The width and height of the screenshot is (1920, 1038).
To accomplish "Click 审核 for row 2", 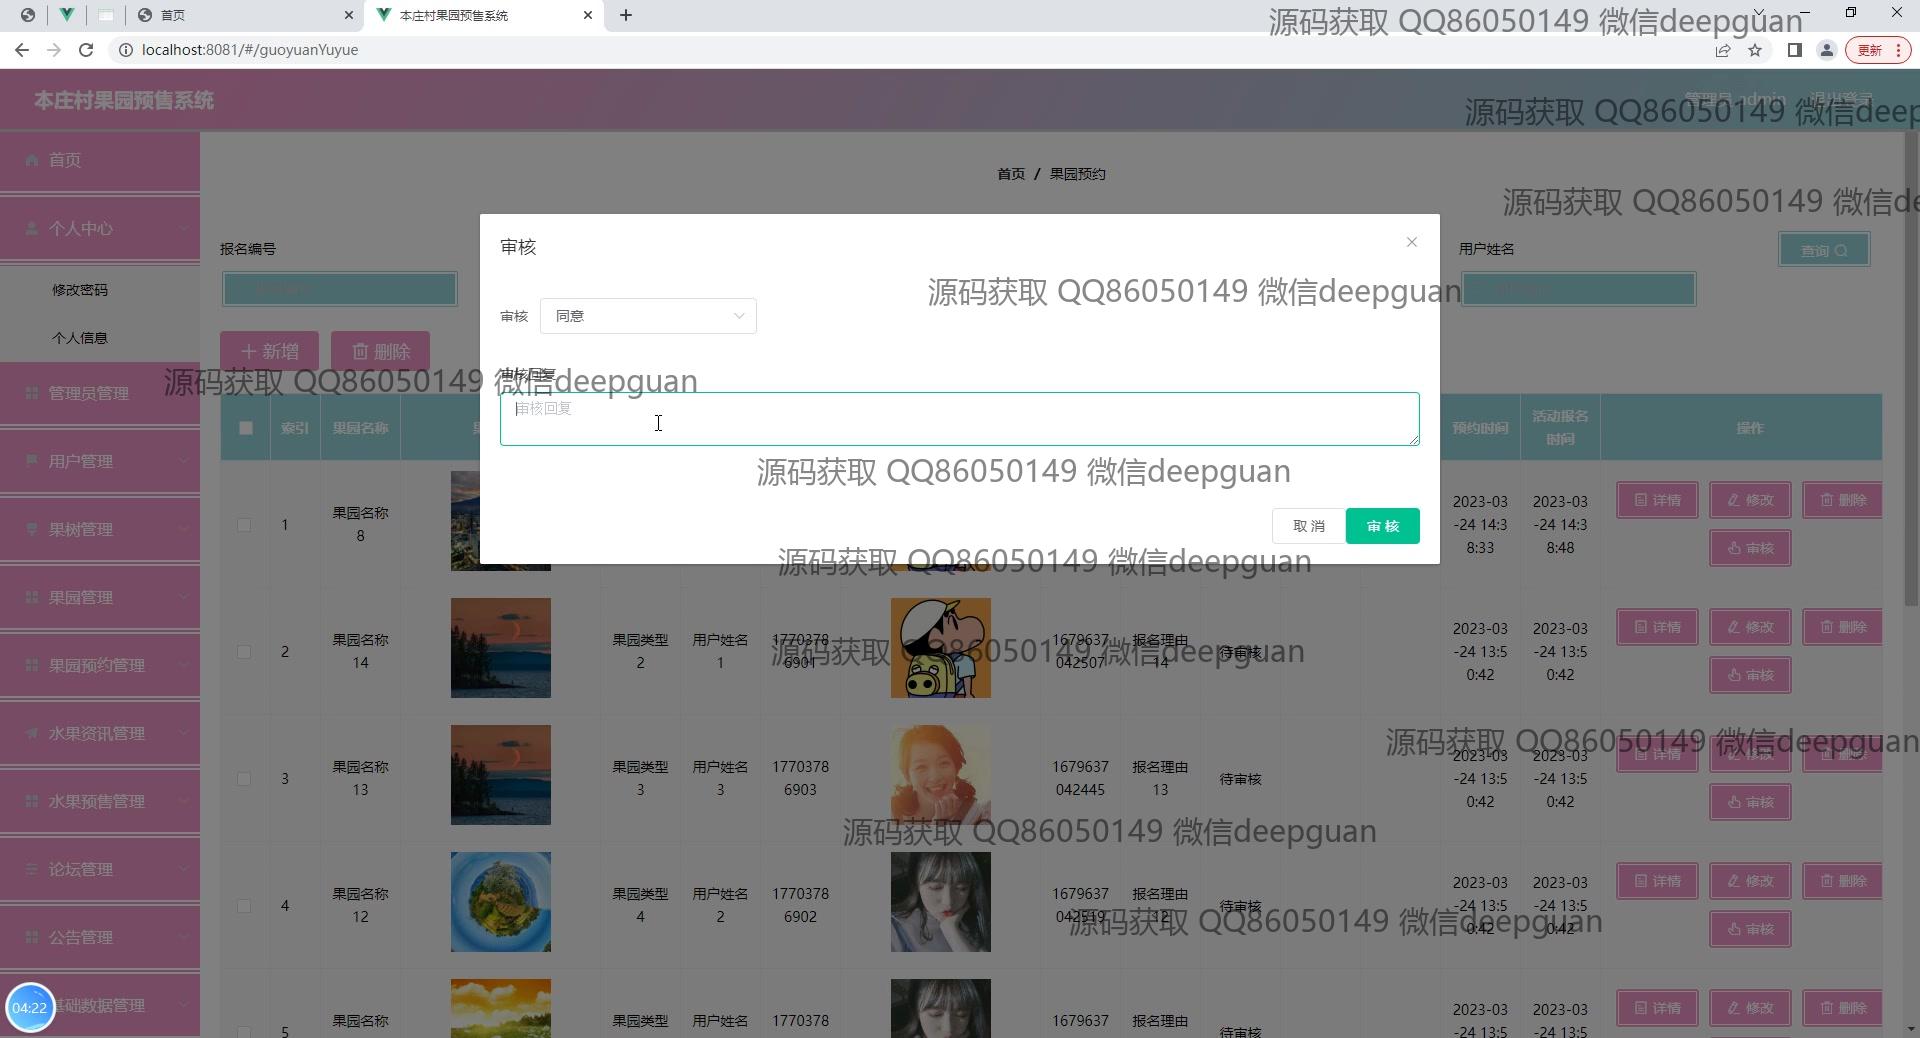I will (1750, 675).
